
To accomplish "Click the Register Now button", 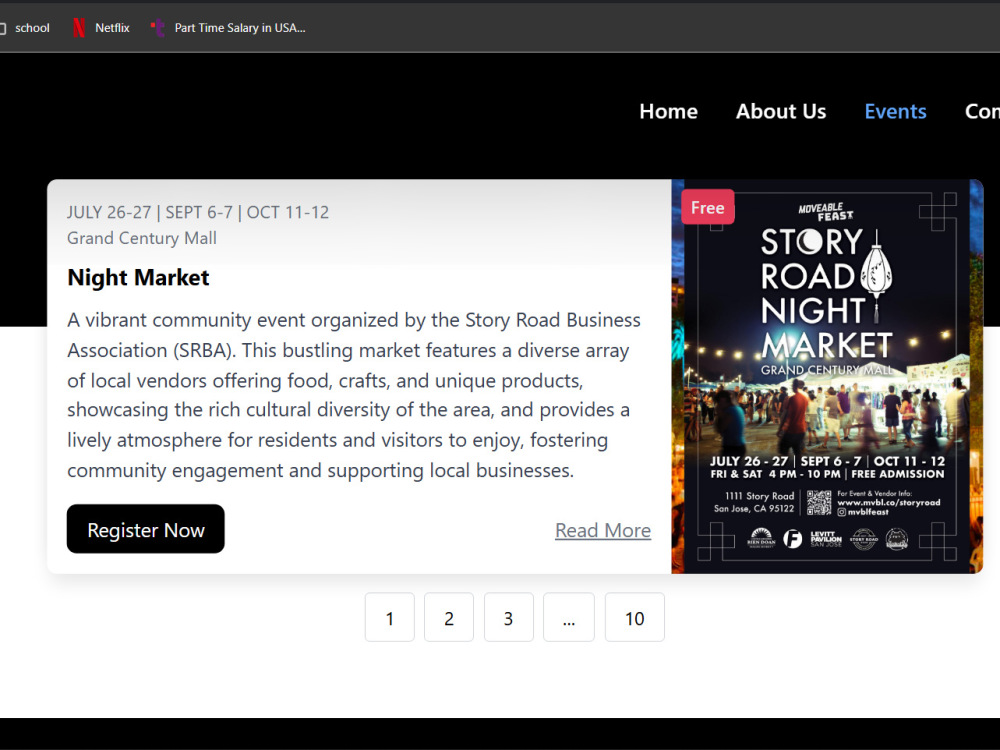I will pos(145,529).
